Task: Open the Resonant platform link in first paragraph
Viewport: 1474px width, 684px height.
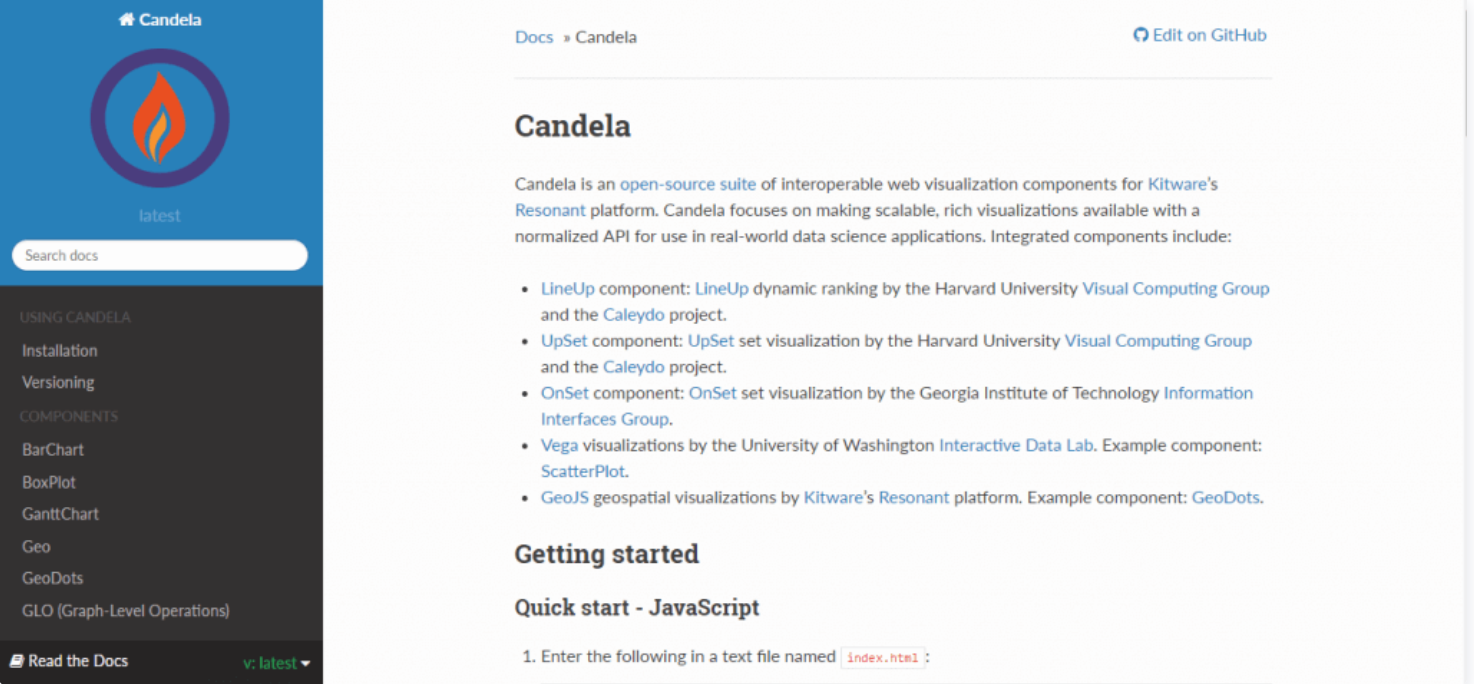Action: point(550,210)
